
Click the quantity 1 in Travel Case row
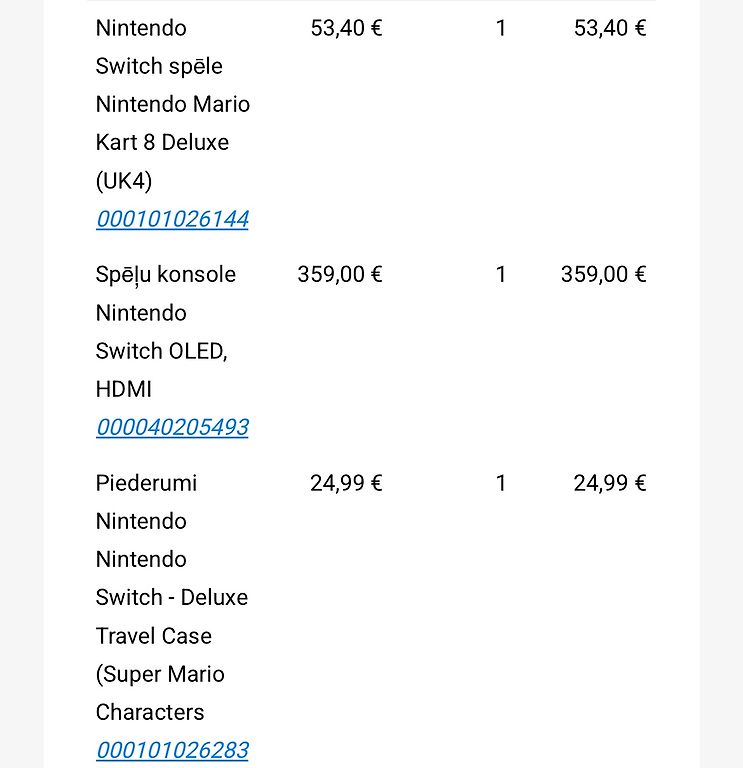coord(501,483)
